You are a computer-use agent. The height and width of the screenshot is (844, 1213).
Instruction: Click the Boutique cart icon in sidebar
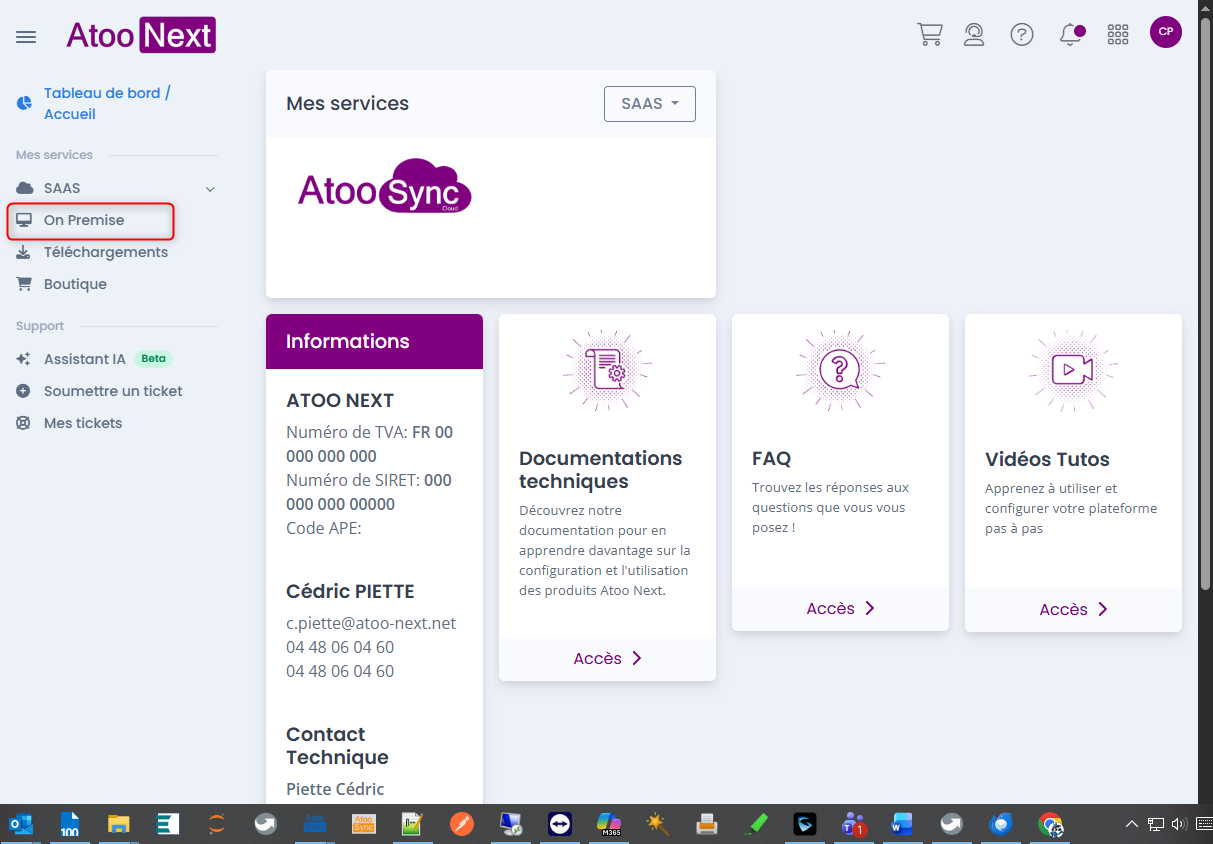tap(24, 284)
